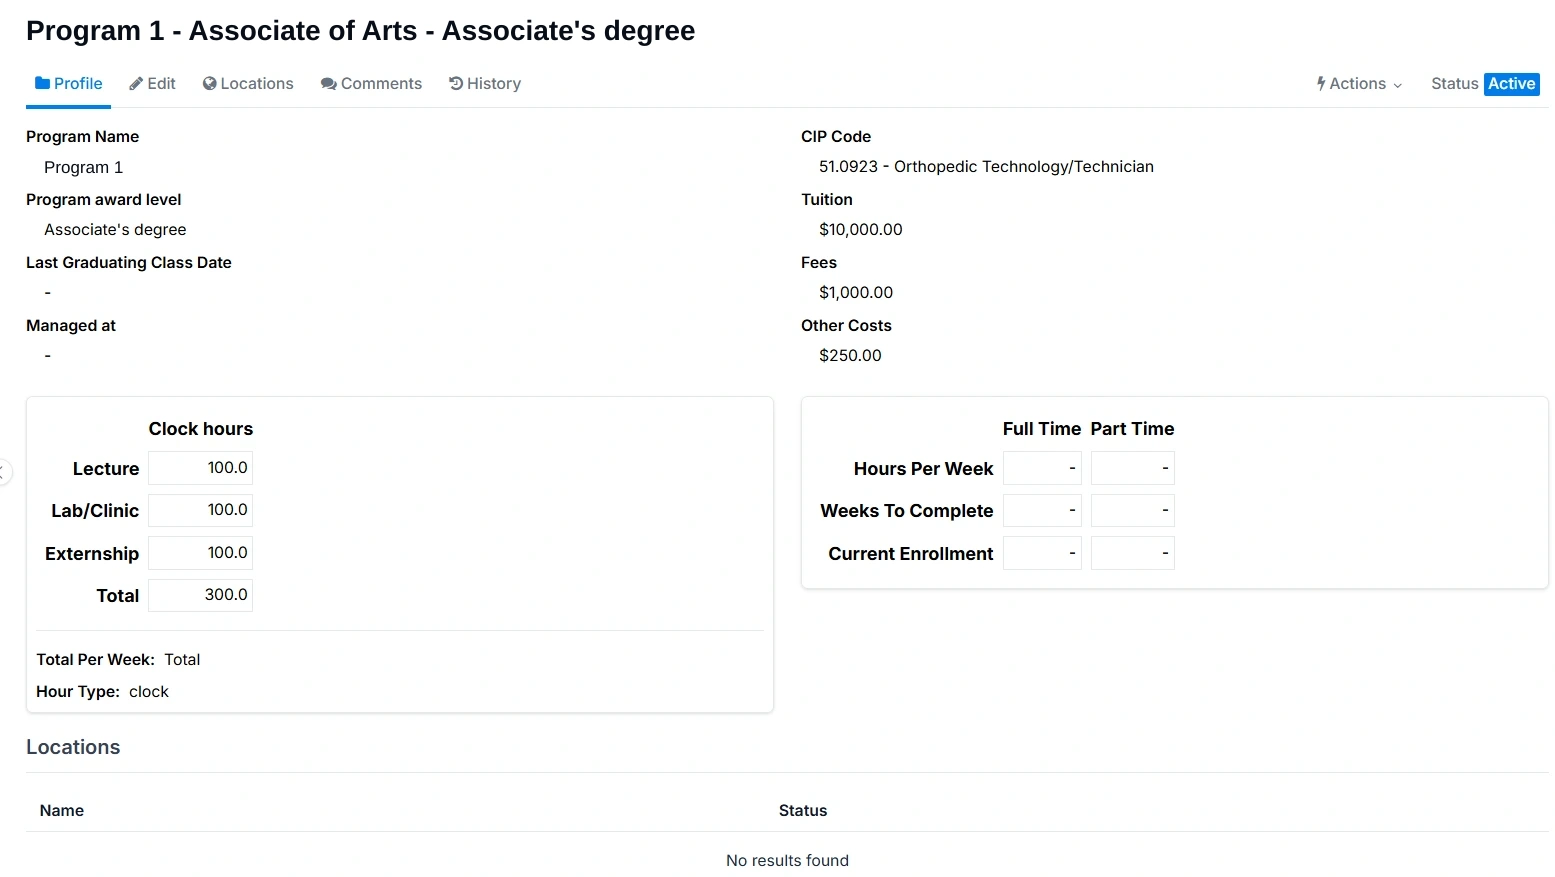Click the Other Costs amount $250.00
The image size is (1555, 877).
point(850,356)
